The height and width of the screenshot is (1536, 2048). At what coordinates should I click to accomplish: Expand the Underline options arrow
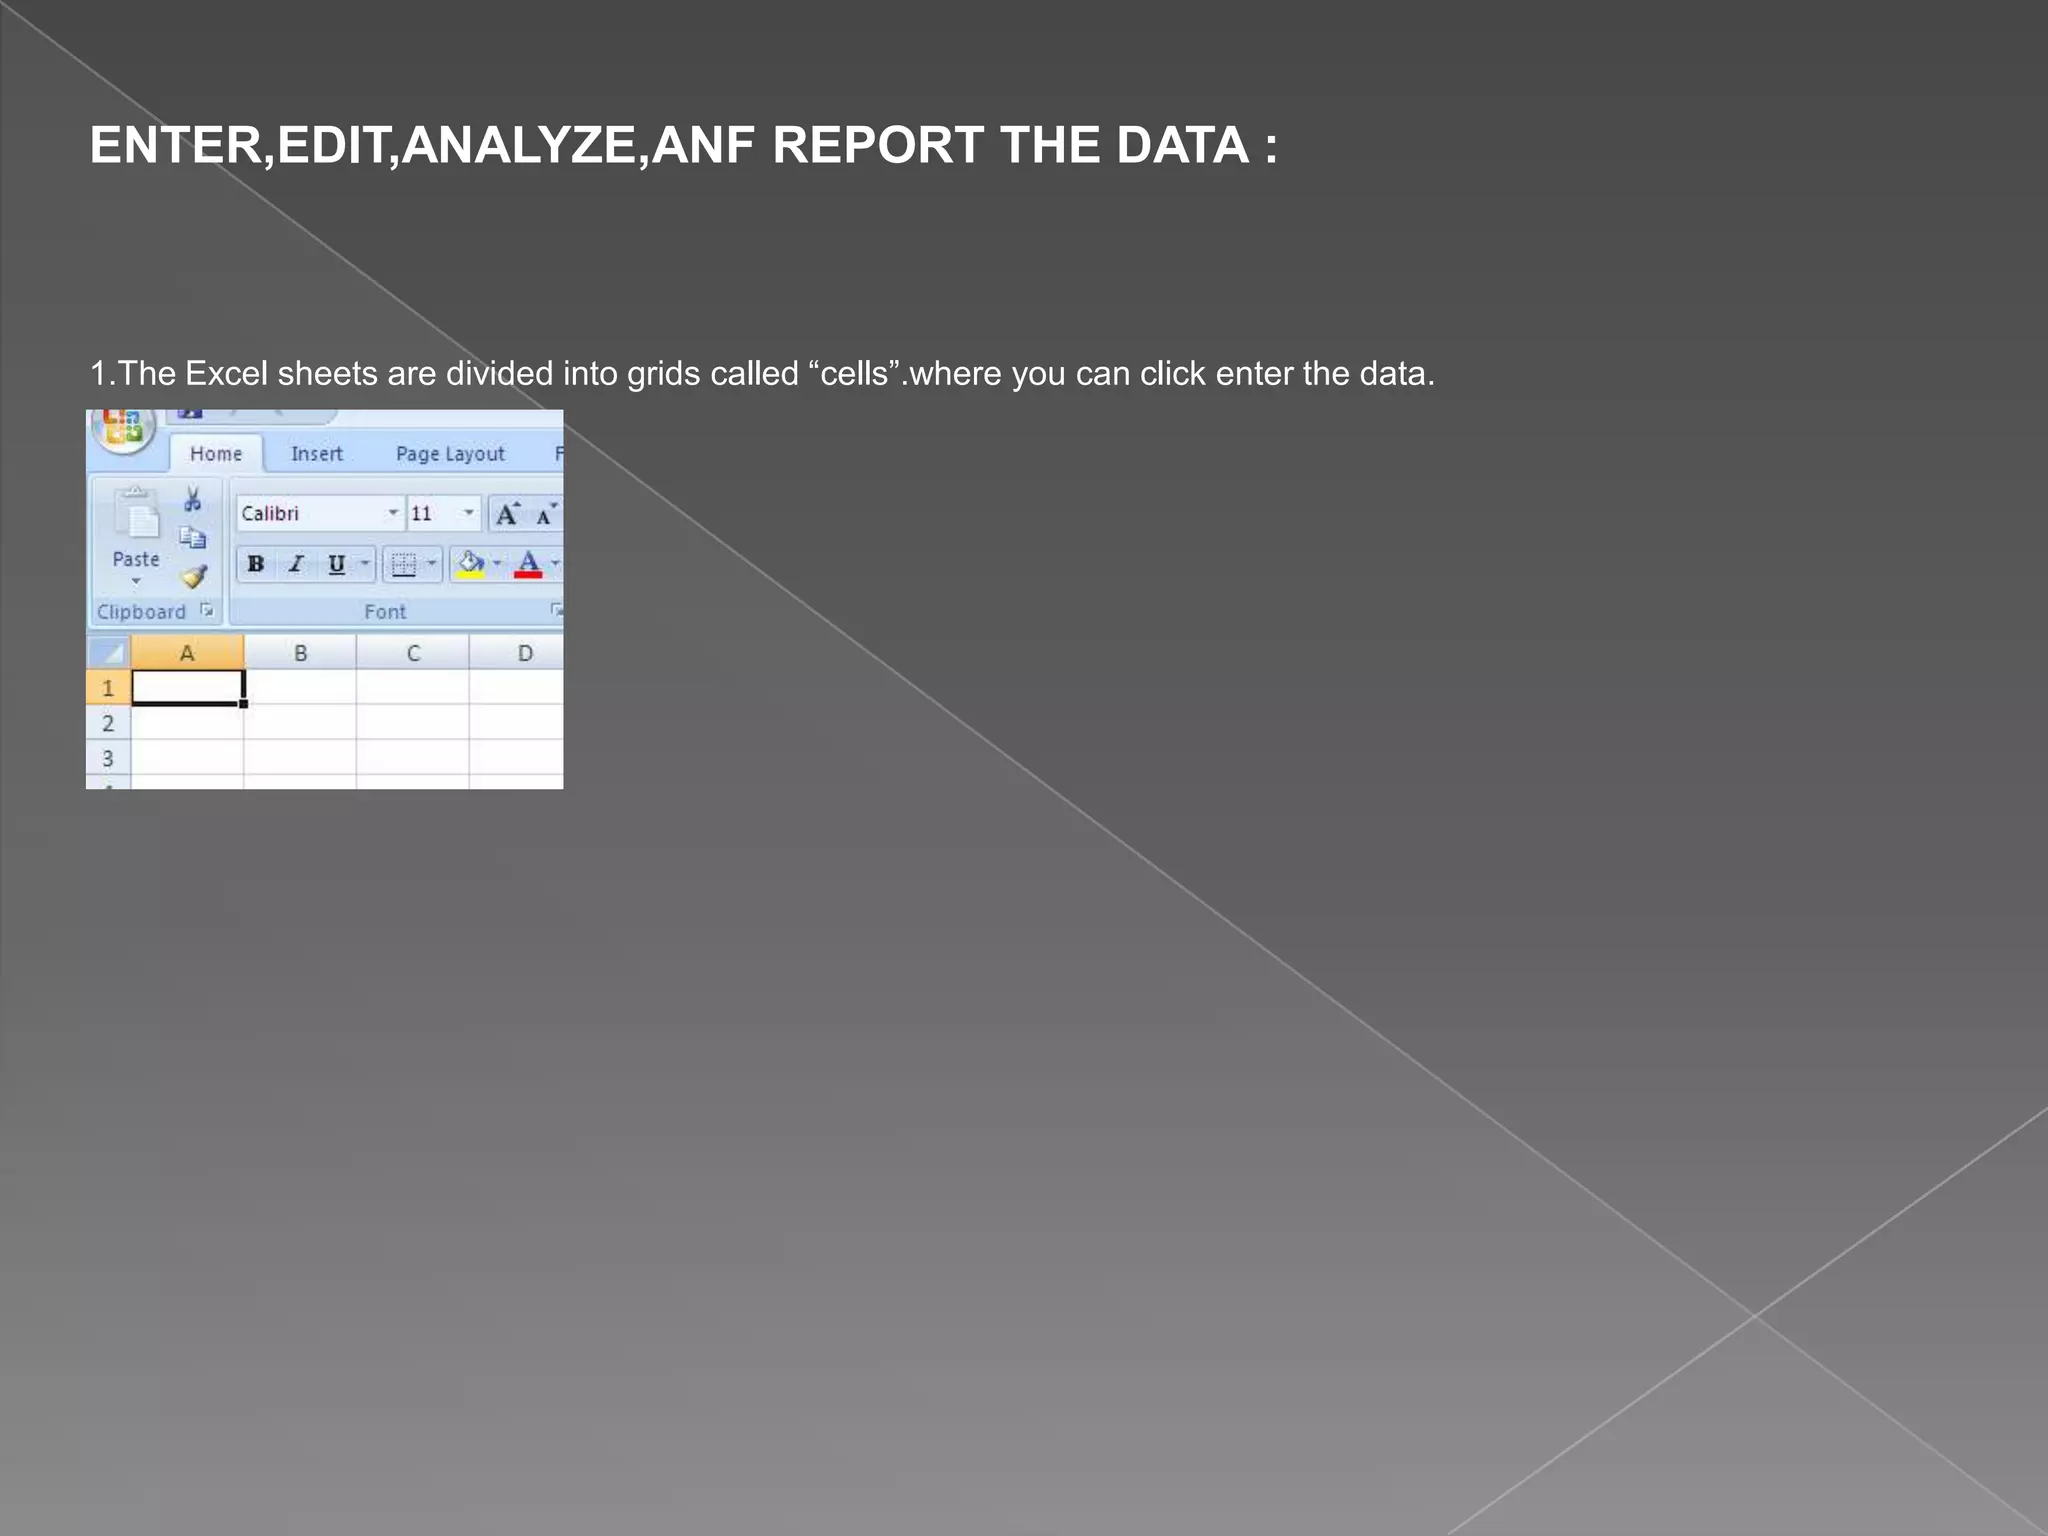(365, 565)
